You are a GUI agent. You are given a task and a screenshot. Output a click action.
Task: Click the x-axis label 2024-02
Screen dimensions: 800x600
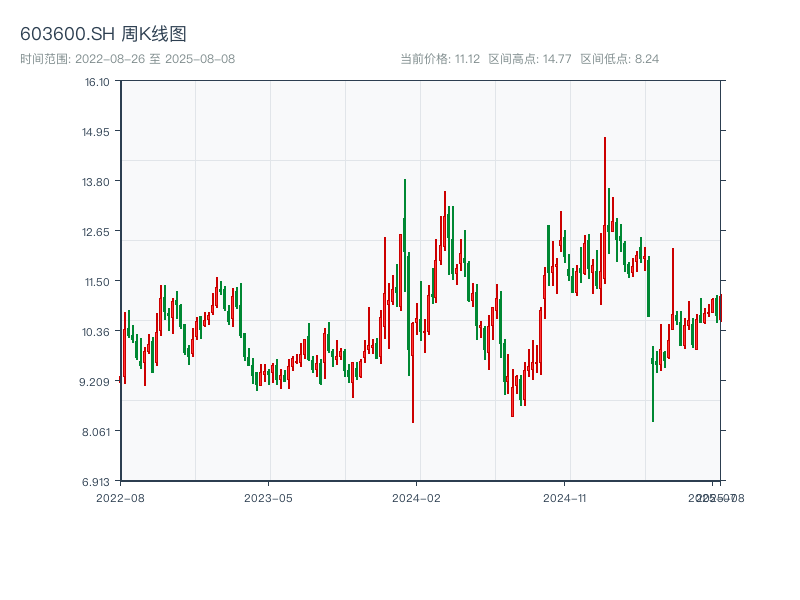coord(416,498)
